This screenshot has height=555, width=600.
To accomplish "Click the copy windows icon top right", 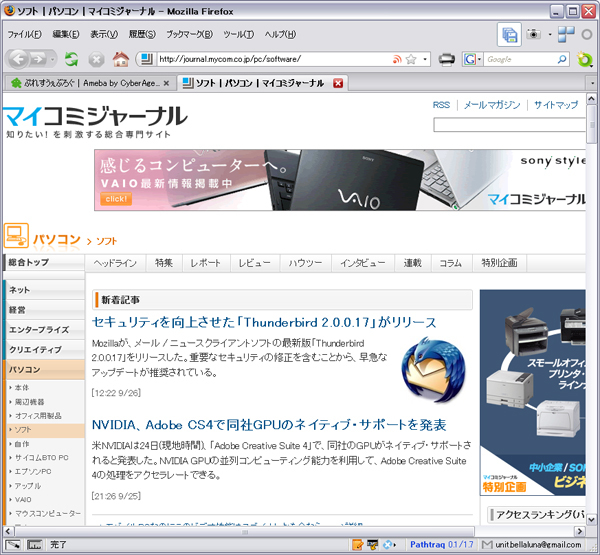I will (x=509, y=34).
